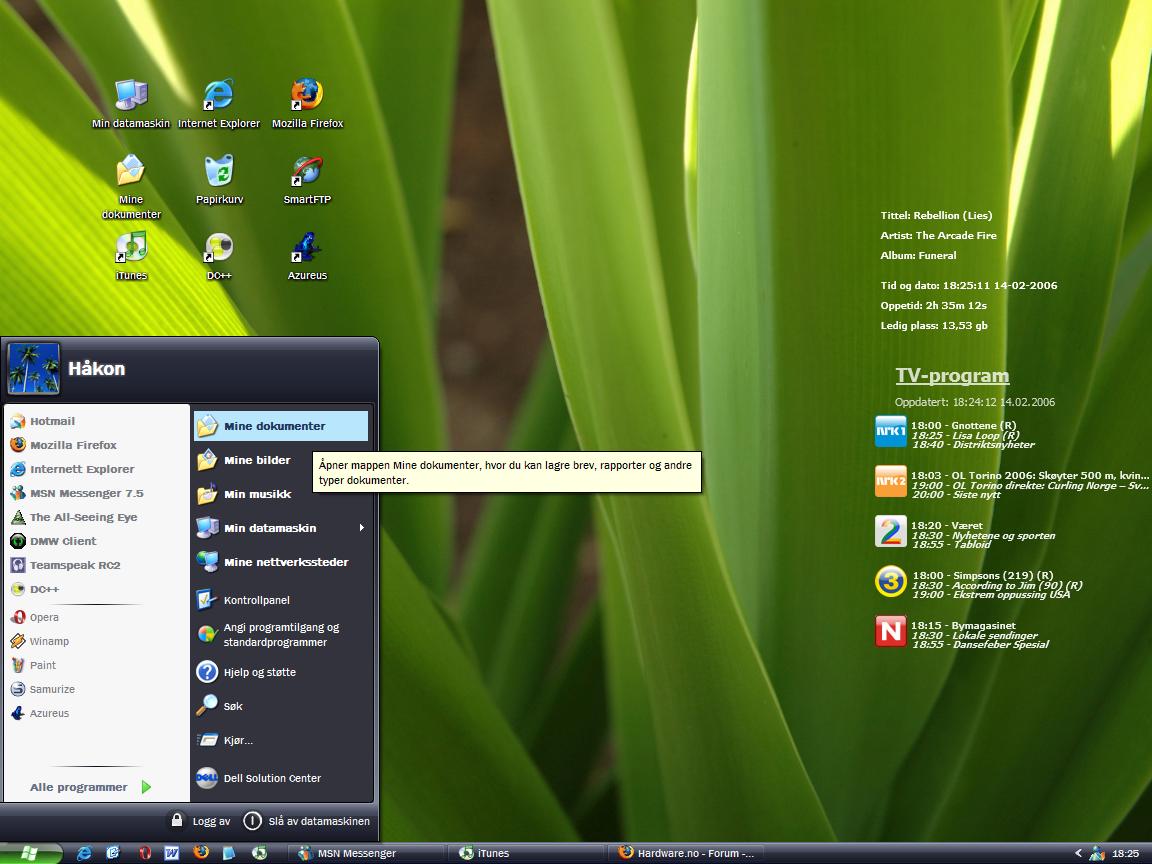Open Mine bilder in start menu

pos(257,460)
